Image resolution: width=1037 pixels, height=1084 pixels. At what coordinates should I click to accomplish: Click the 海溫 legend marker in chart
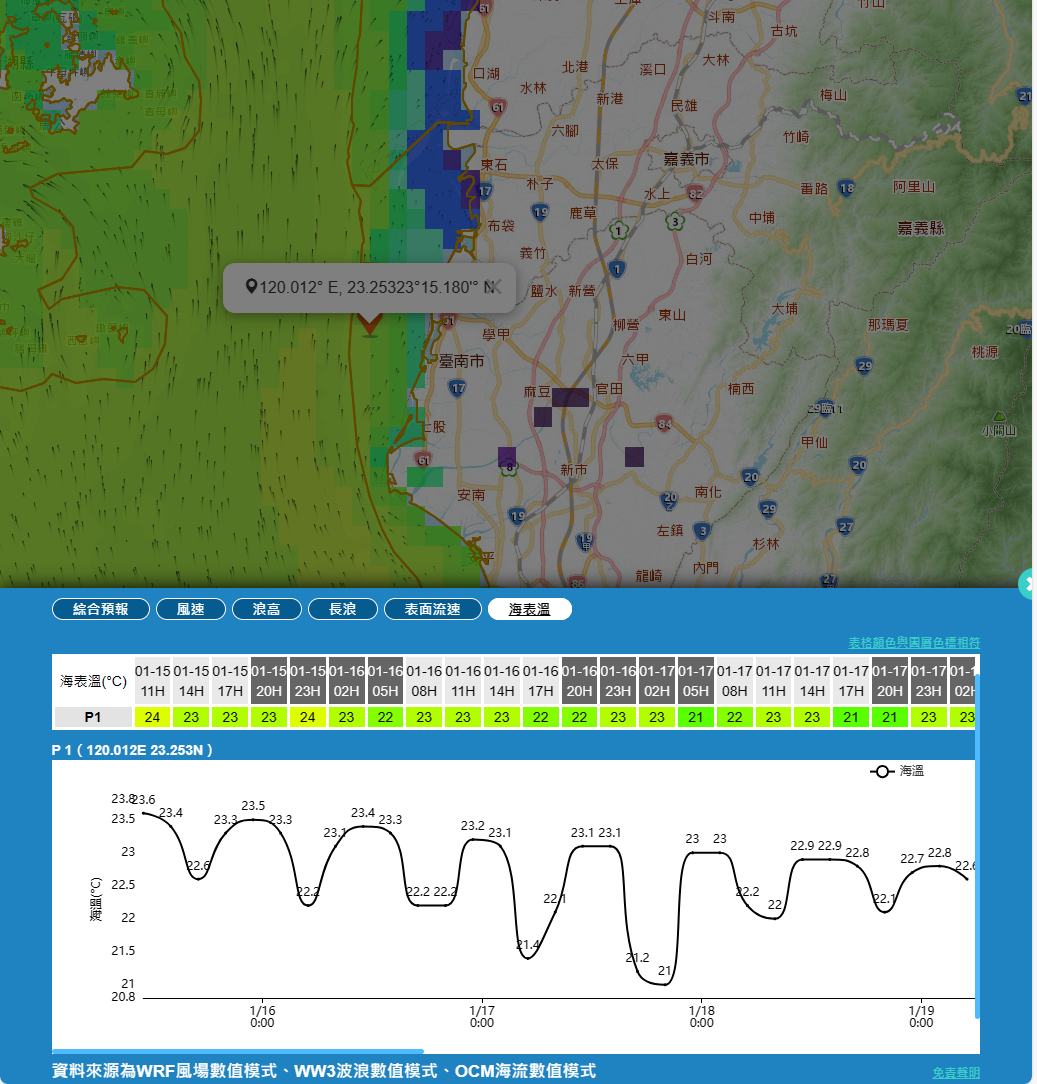(x=882, y=772)
